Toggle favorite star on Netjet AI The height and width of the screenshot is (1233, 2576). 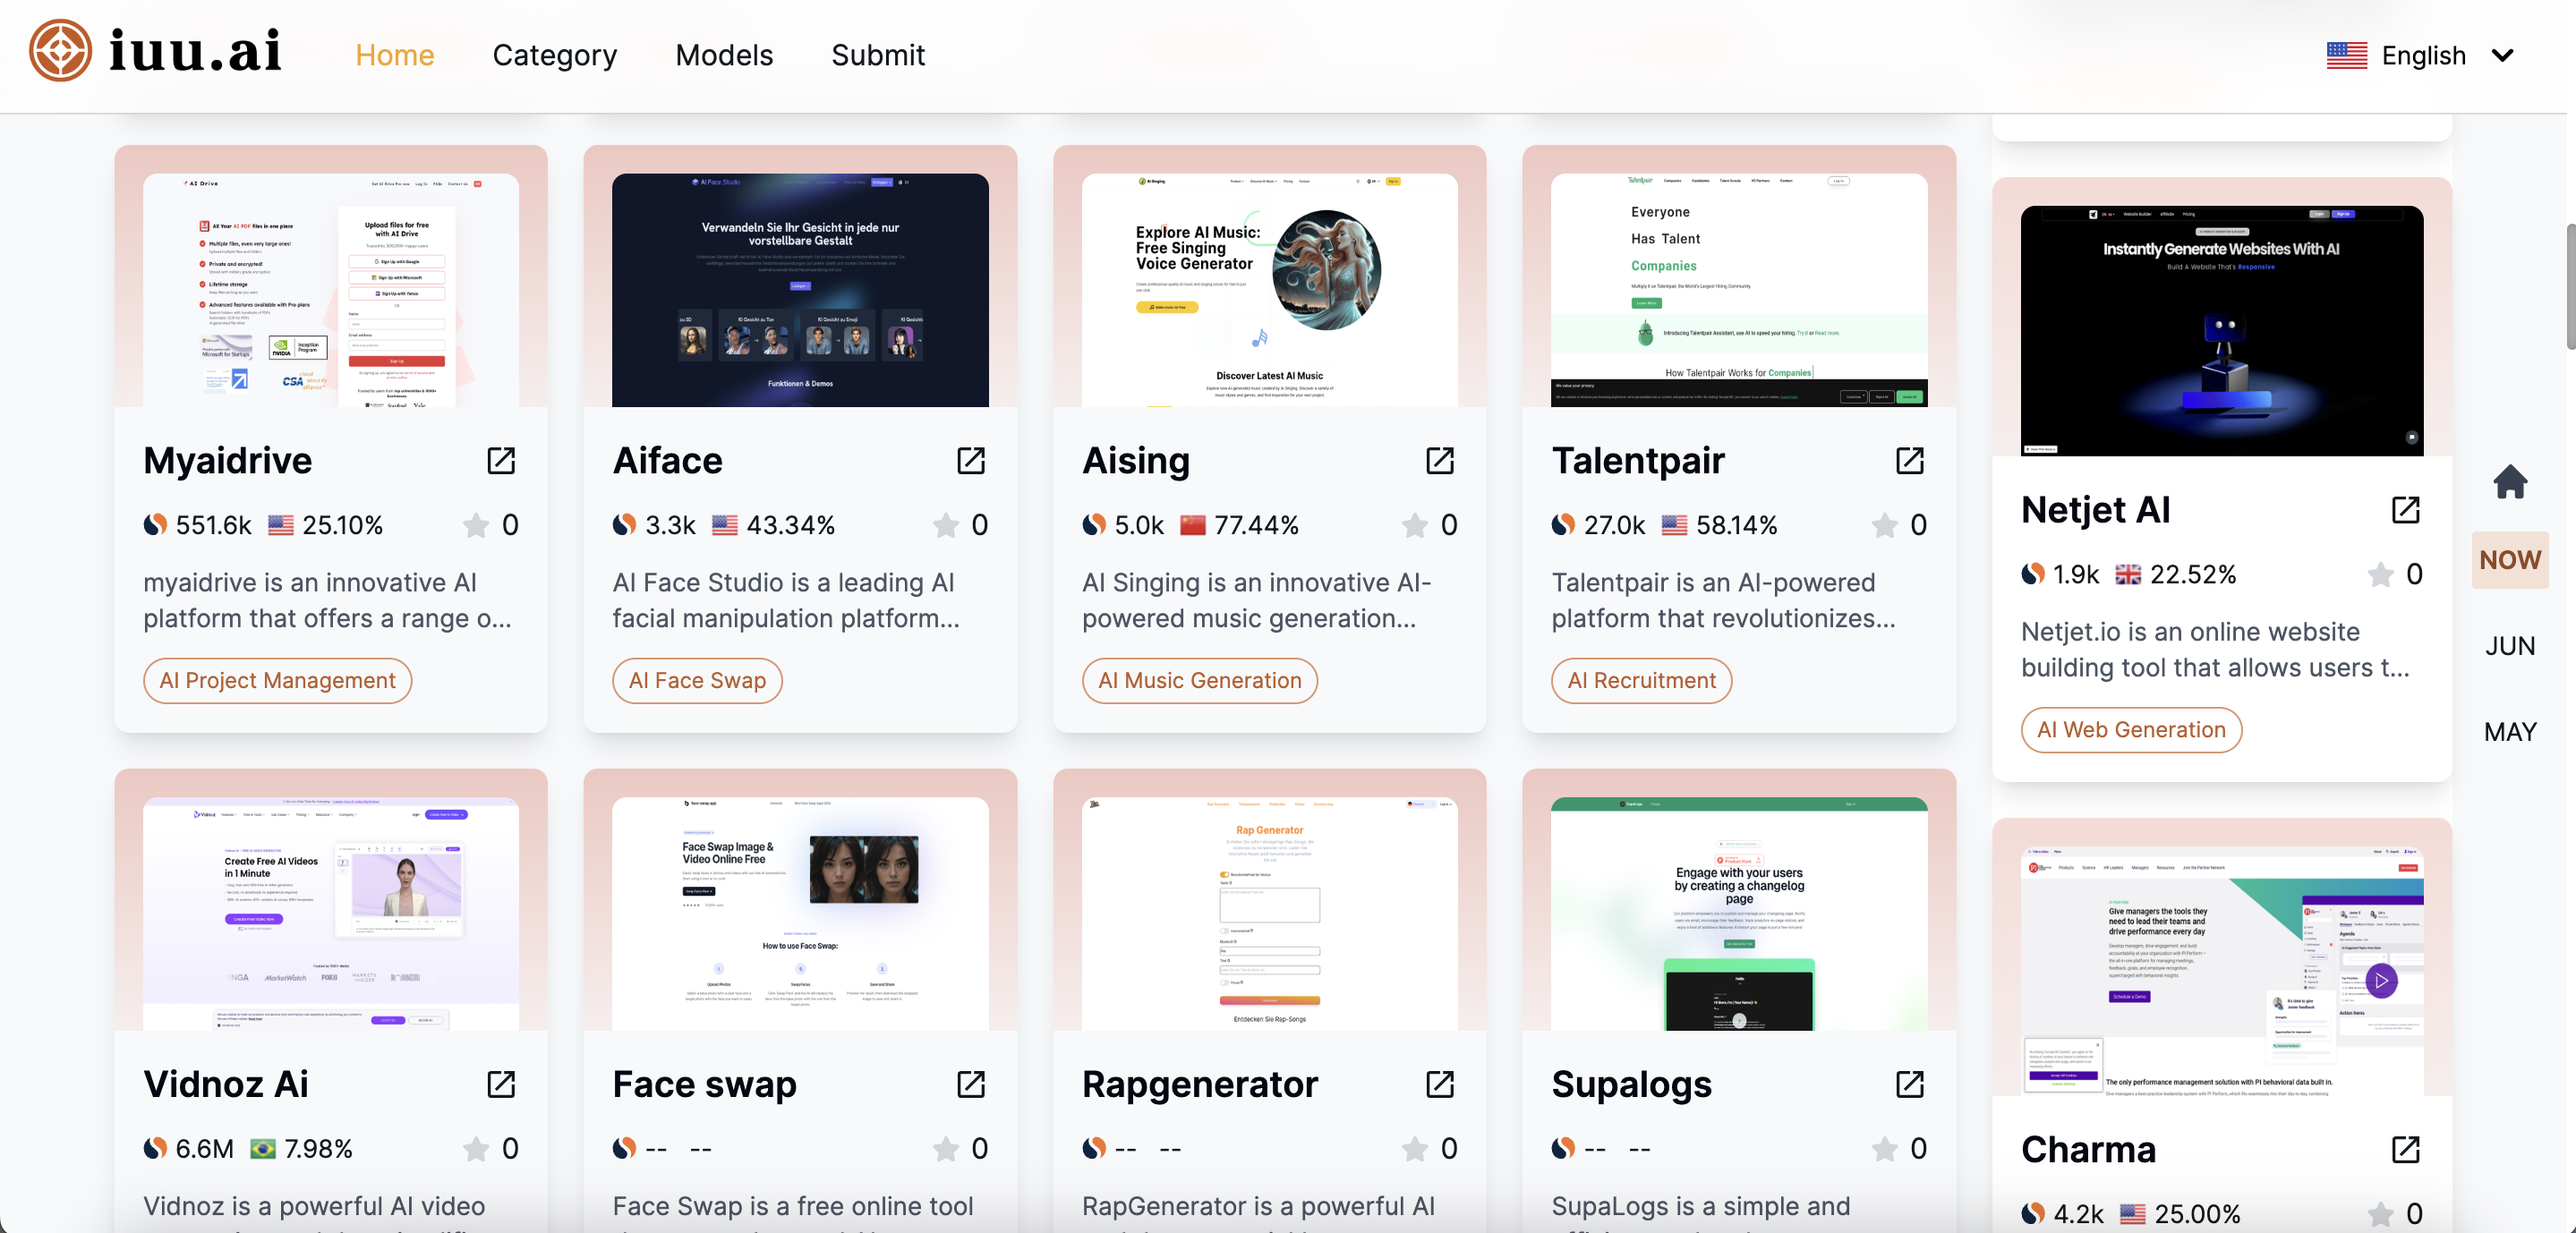[2380, 574]
